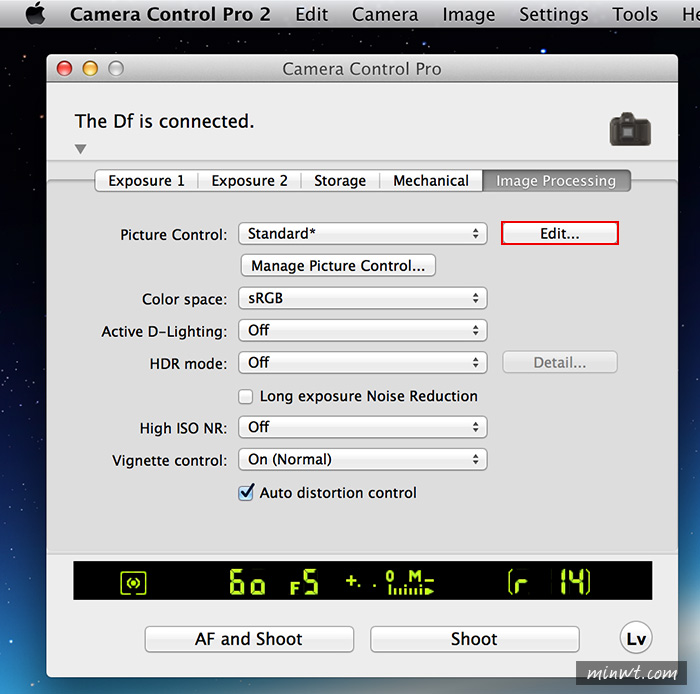Click 'The Df is connected.' status text
The height and width of the screenshot is (694, 700).
pyautogui.click(x=164, y=121)
